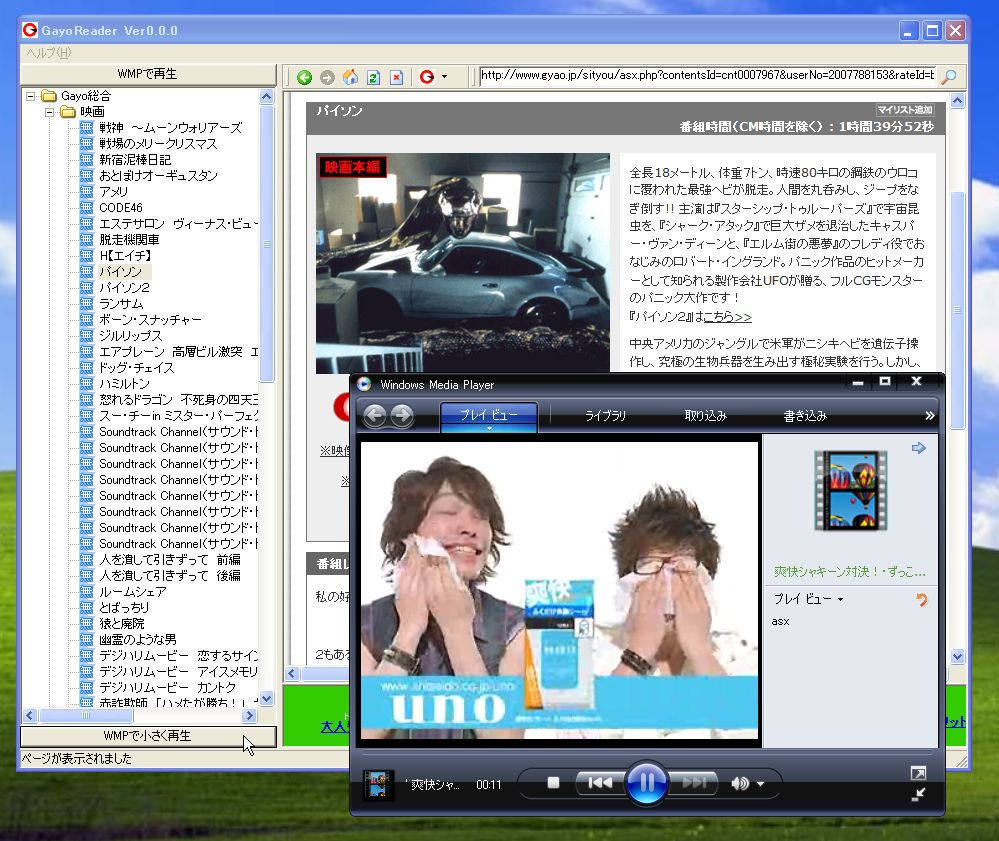Click the blue arrow icon above album art
Screen dimensions: 999x841
pos(918,448)
